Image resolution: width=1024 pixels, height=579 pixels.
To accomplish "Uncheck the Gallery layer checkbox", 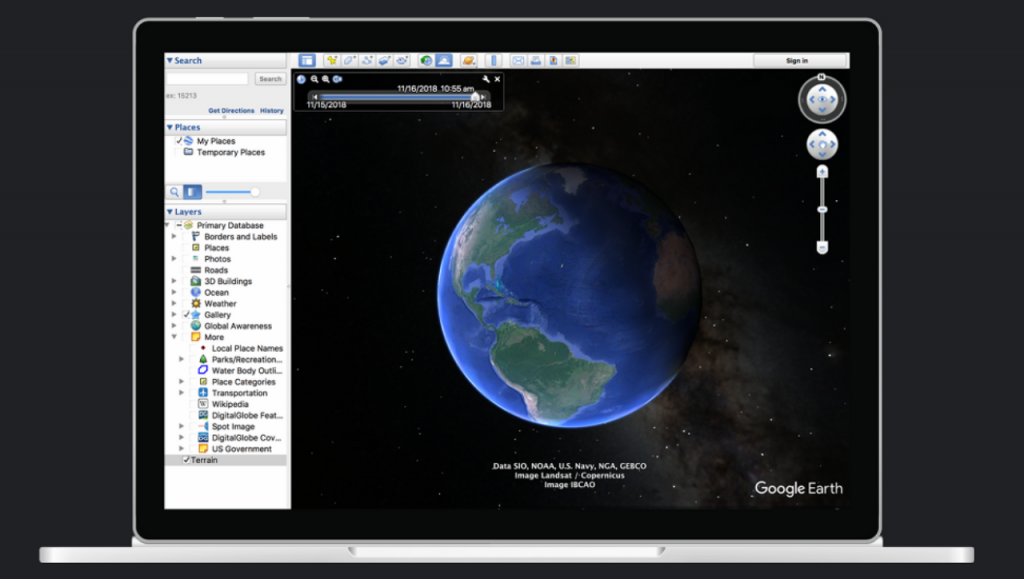I will click(x=186, y=315).
